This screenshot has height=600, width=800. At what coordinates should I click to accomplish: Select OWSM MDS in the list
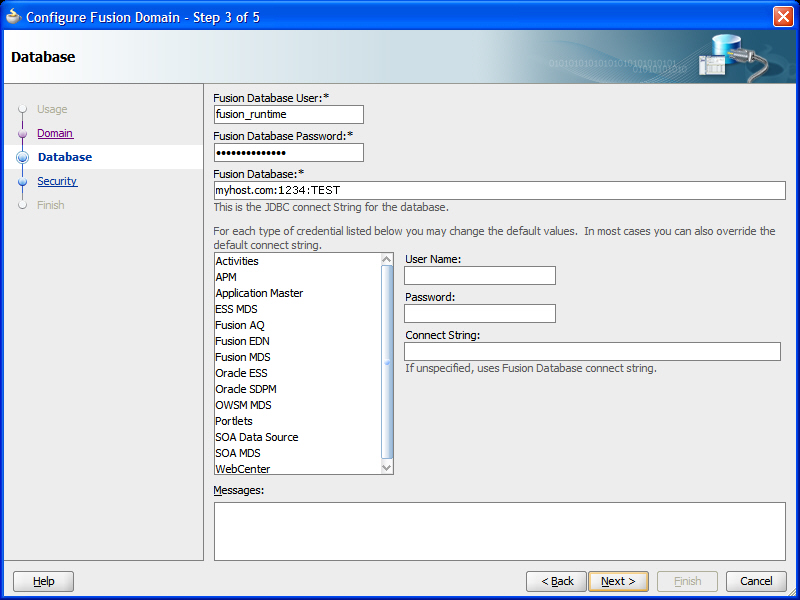coord(298,405)
